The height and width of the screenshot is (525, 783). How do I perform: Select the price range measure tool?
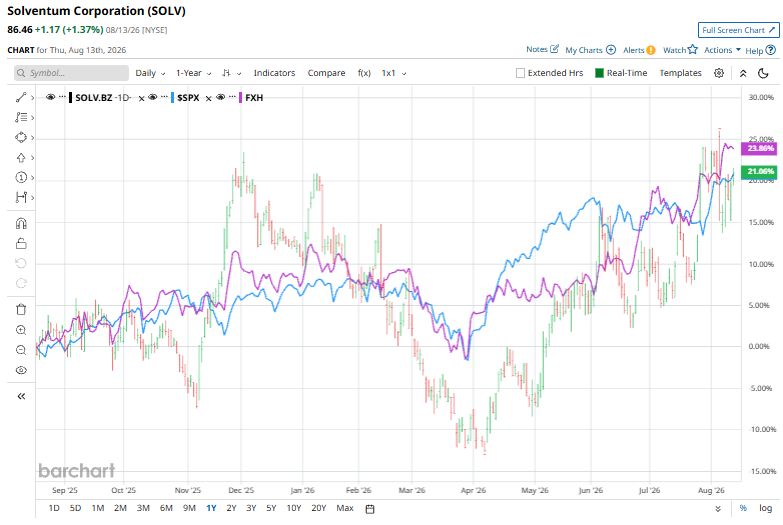tap(21, 197)
